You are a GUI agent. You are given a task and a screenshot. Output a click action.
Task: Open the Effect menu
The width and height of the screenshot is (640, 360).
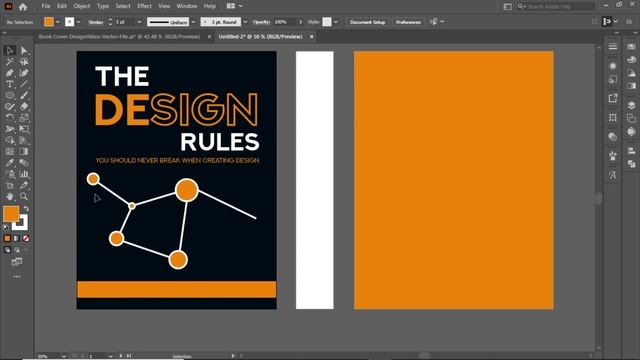click(144, 6)
